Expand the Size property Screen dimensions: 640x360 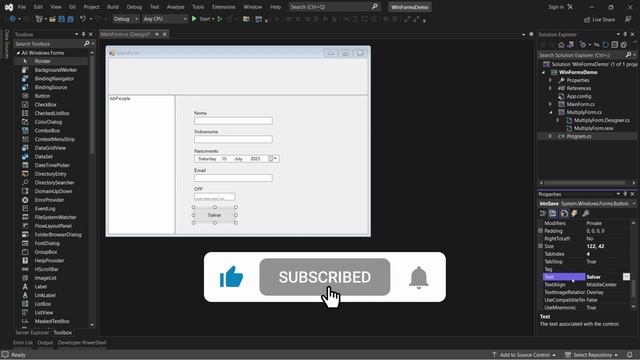(x=540, y=246)
